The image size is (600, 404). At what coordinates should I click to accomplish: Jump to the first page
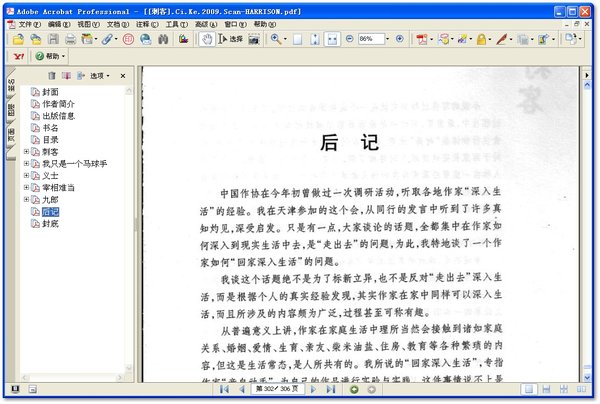coord(224,389)
